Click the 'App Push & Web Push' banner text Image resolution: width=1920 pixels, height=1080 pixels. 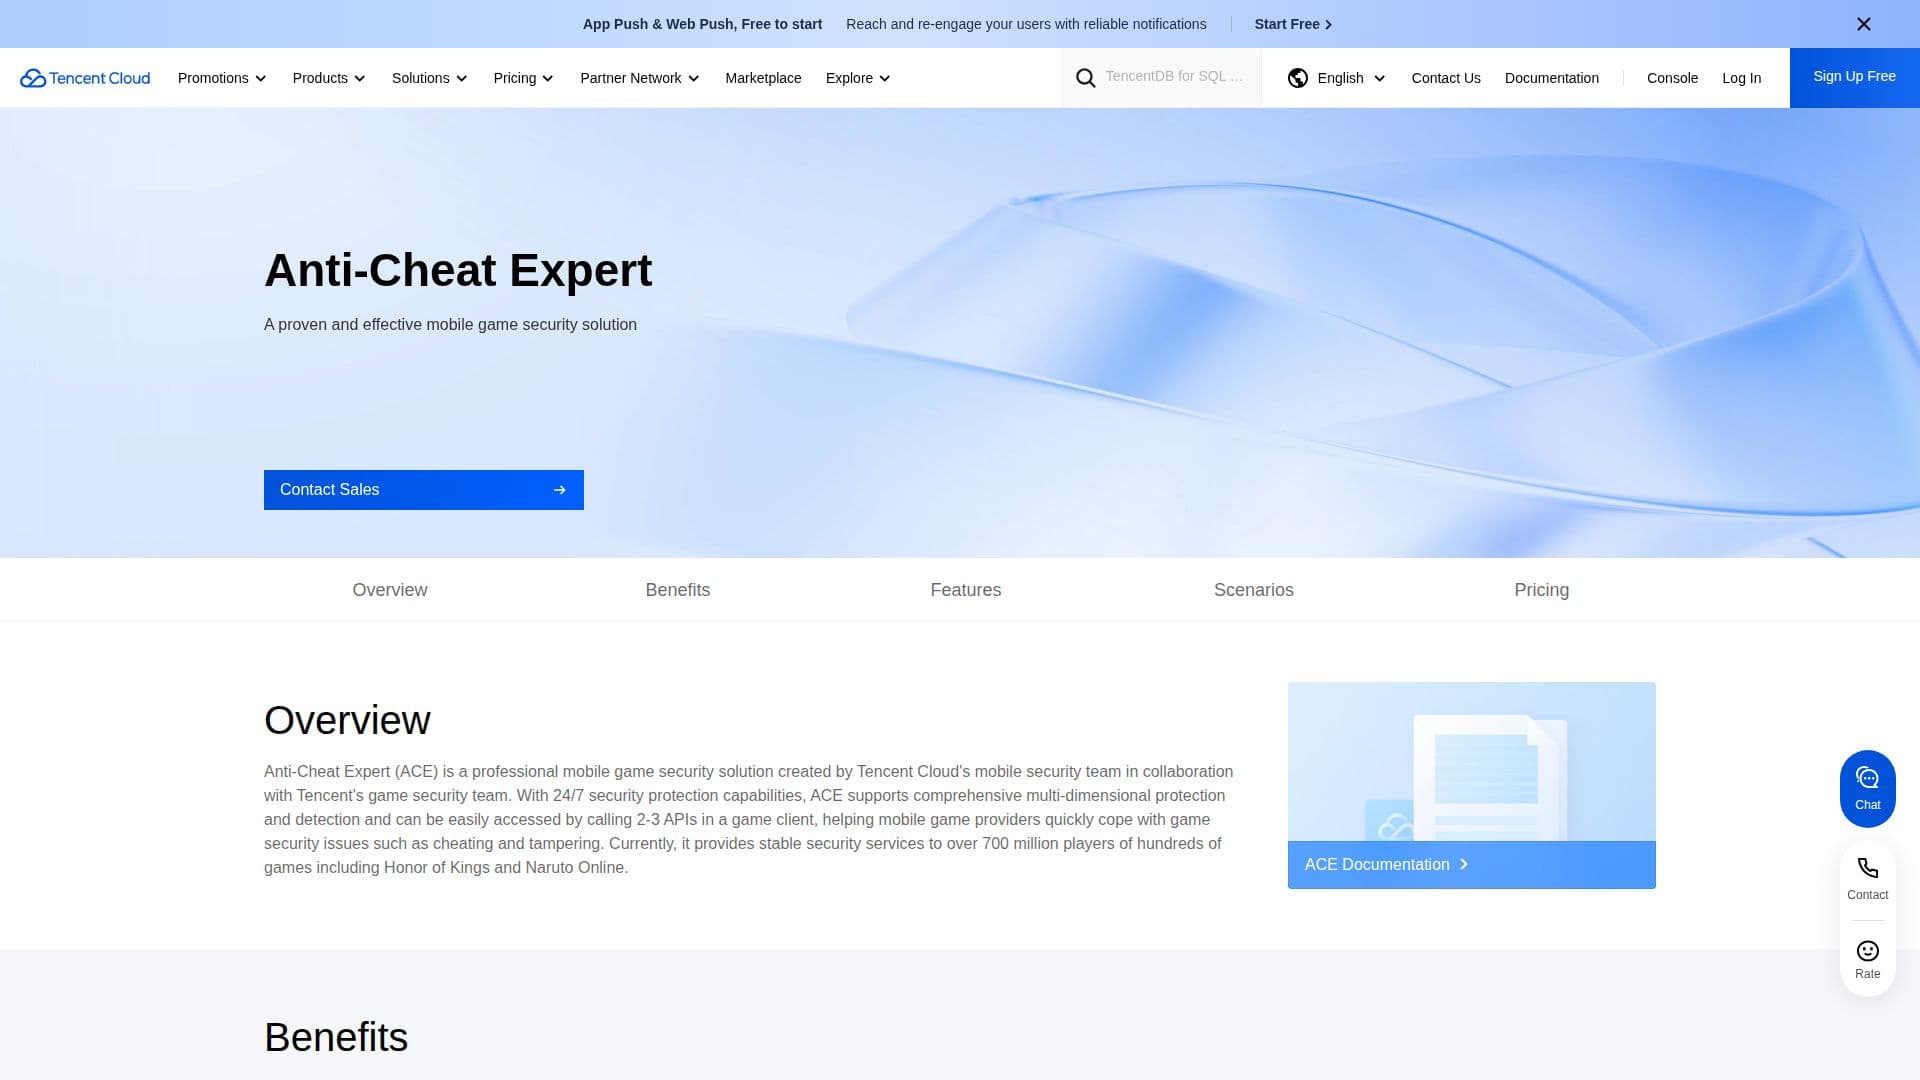[x=702, y=24]
